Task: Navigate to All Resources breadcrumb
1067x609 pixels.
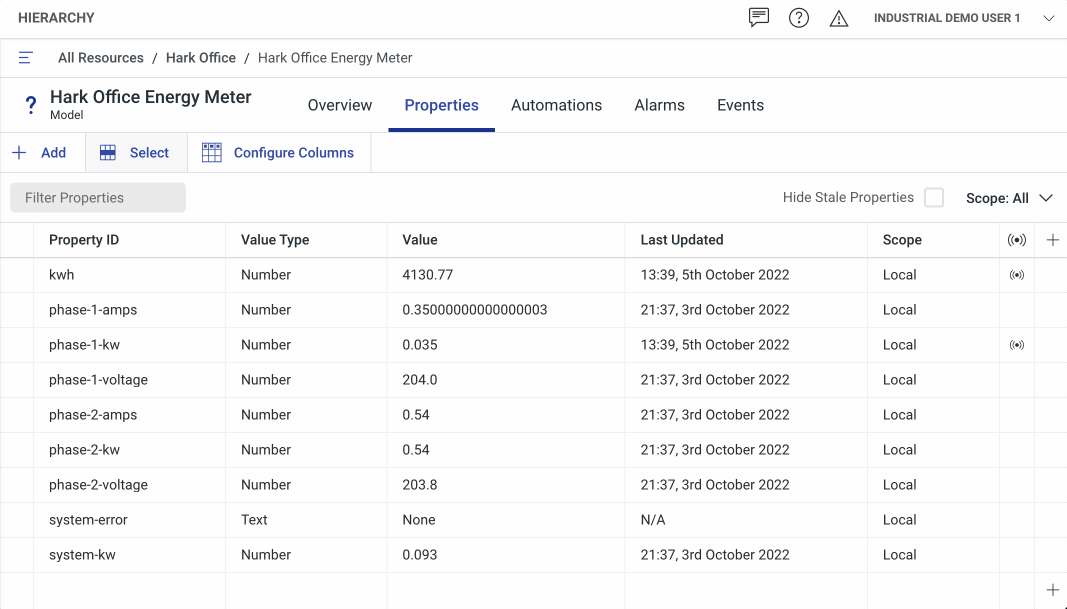Action: click(101, 58)
